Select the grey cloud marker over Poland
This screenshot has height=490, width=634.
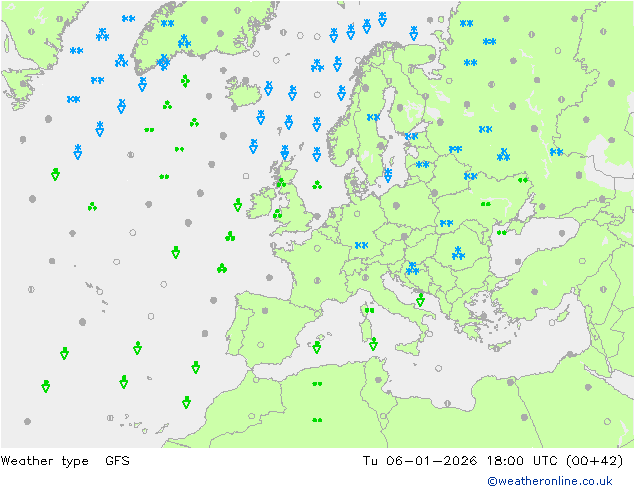[396, 206]
